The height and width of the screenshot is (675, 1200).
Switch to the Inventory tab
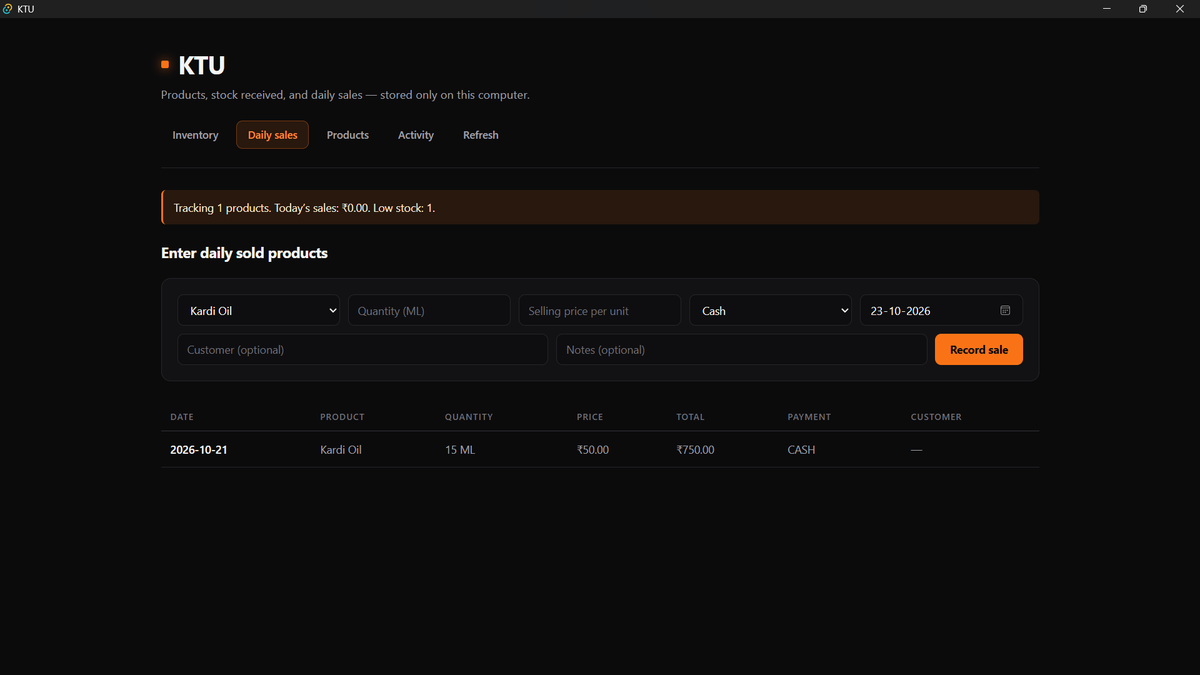pos(195,135)
